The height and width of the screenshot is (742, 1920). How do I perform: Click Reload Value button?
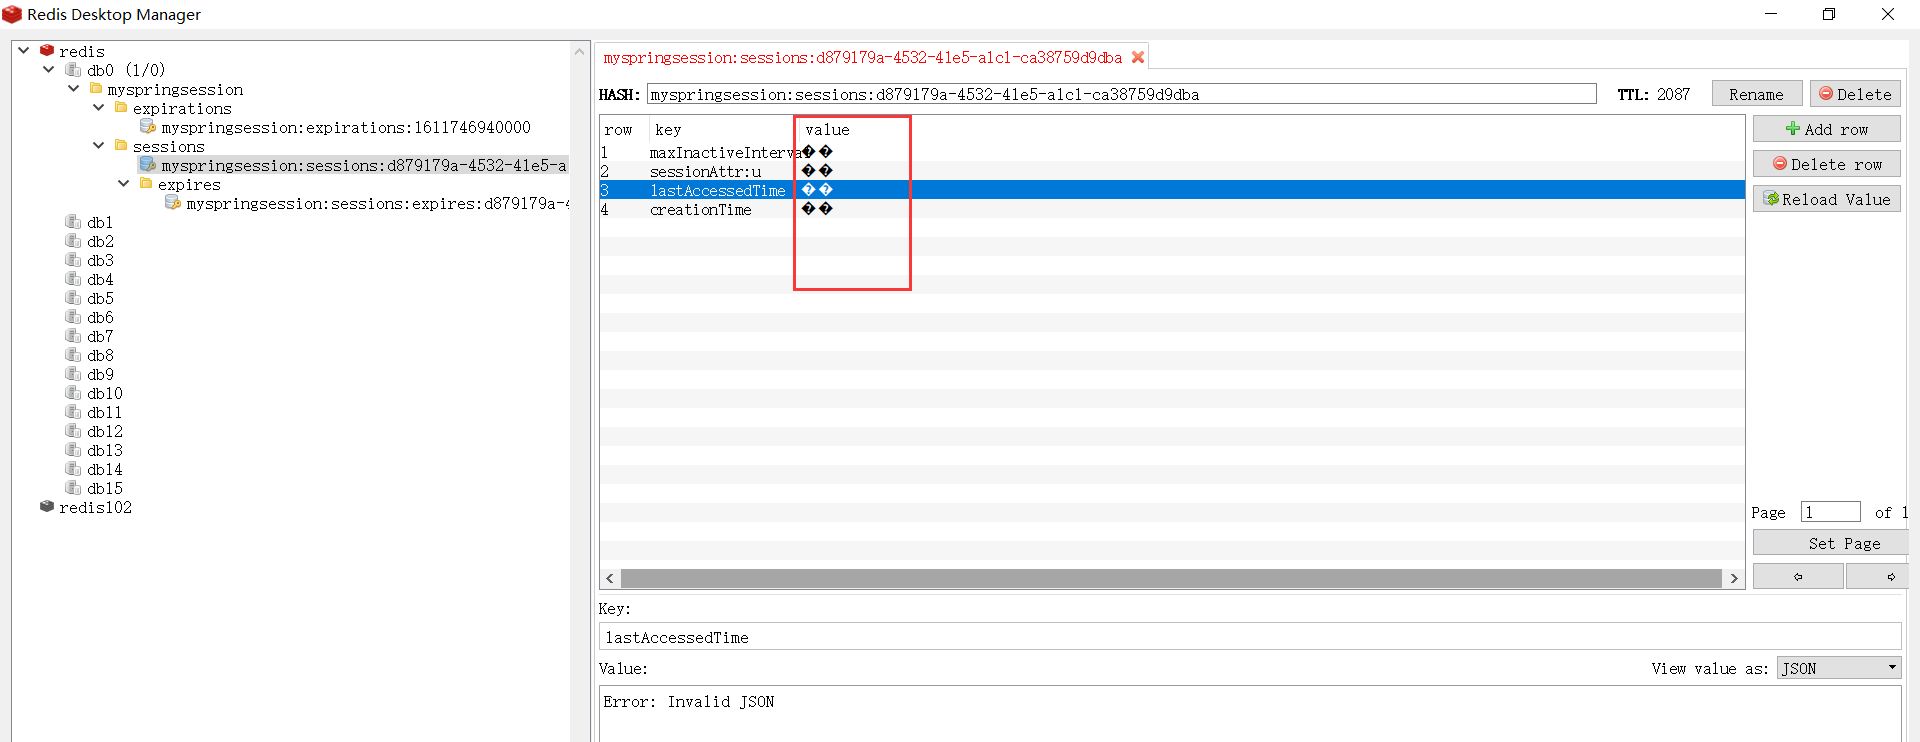(x=1827, y=199)
